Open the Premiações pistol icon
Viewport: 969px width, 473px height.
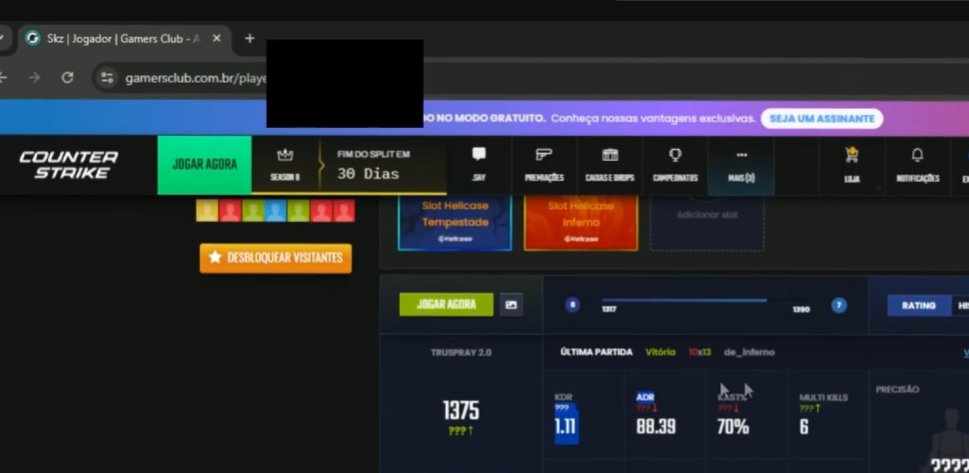pyautogui.click(x=544, y=164)
